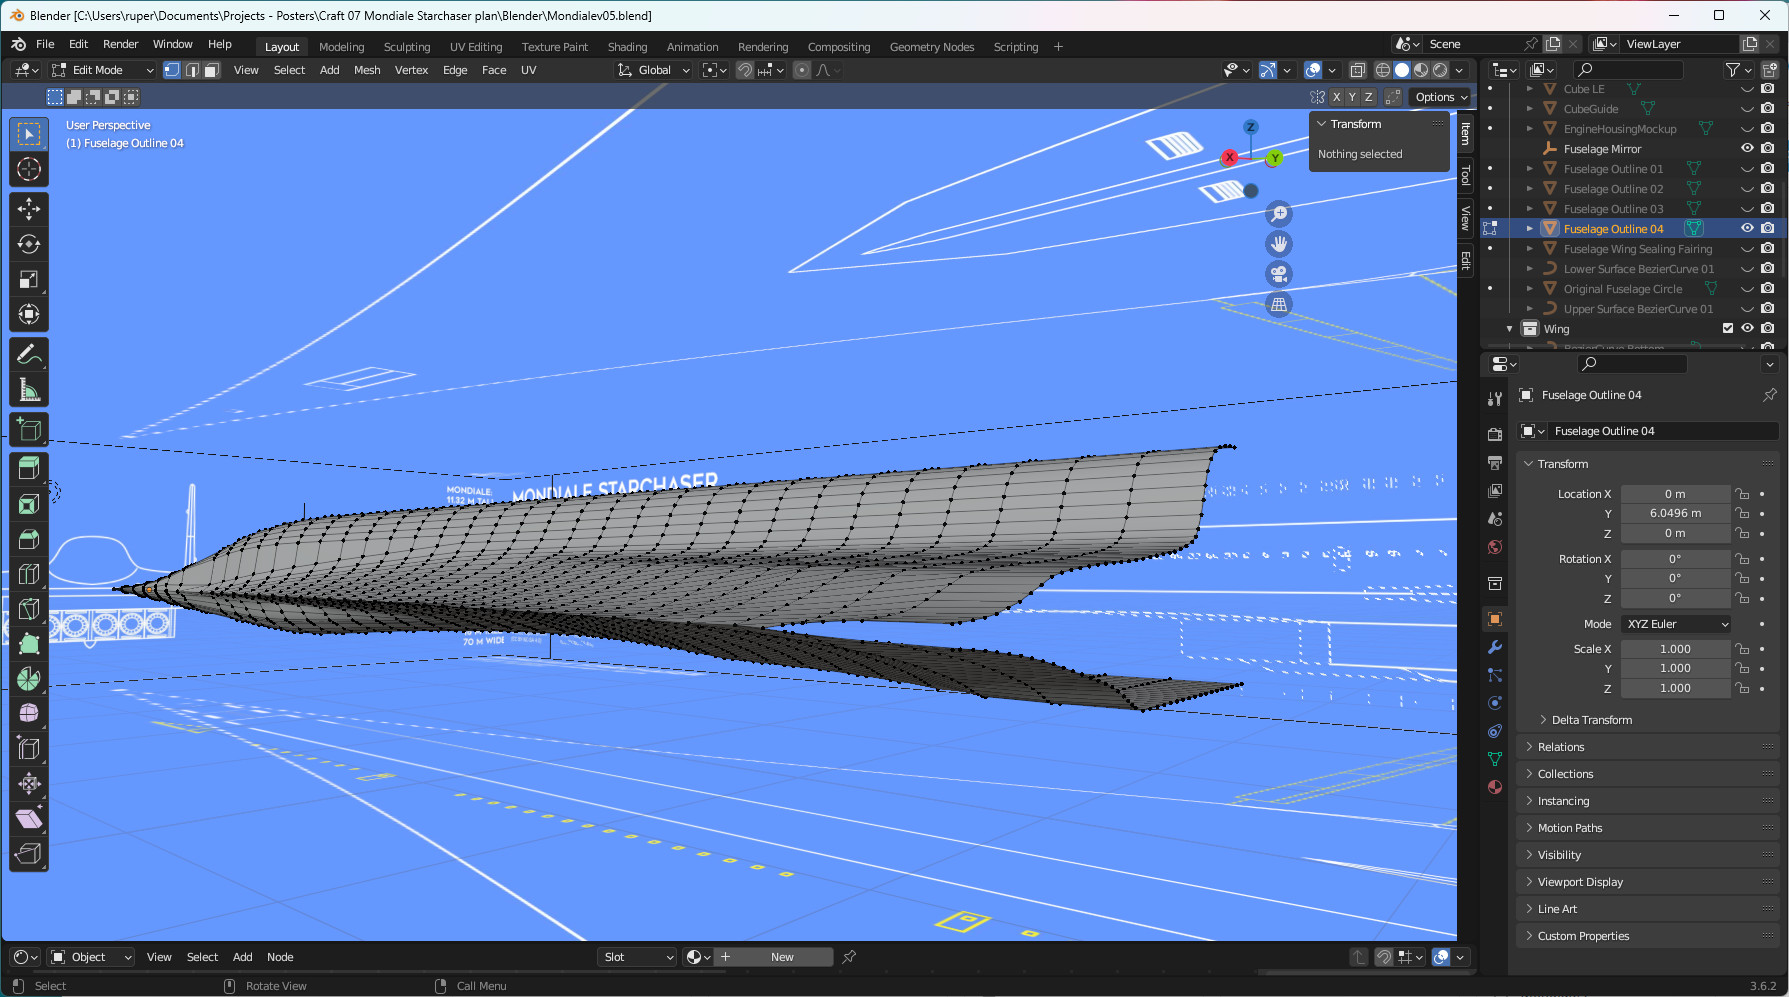Click the Rotation Z value field

(x=1675, y=598)
